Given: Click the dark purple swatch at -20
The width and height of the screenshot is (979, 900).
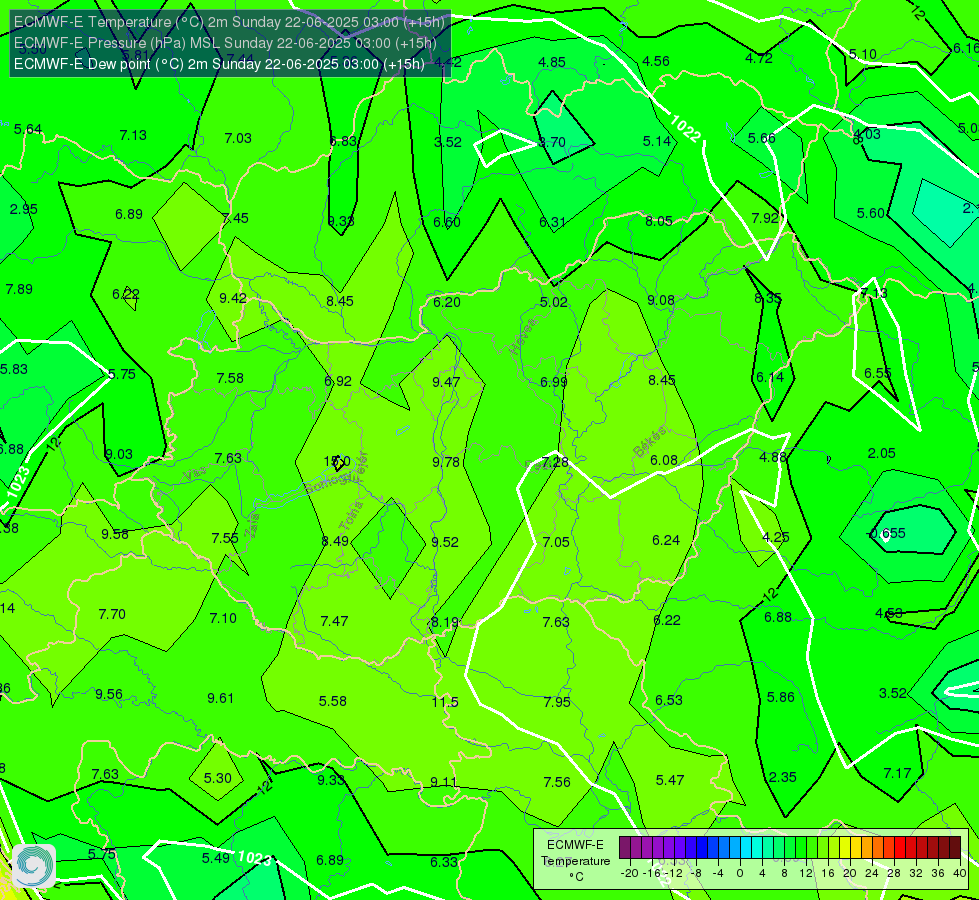Looking at the screenshot, I should click(625, 848).
